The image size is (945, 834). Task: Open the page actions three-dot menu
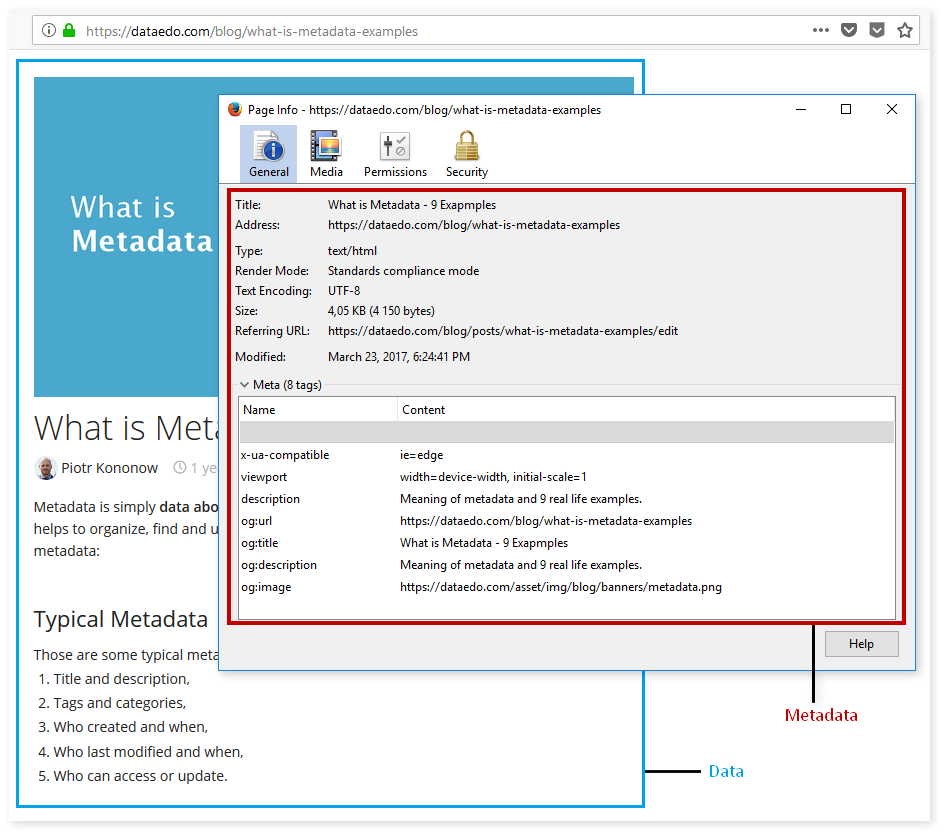820,31
